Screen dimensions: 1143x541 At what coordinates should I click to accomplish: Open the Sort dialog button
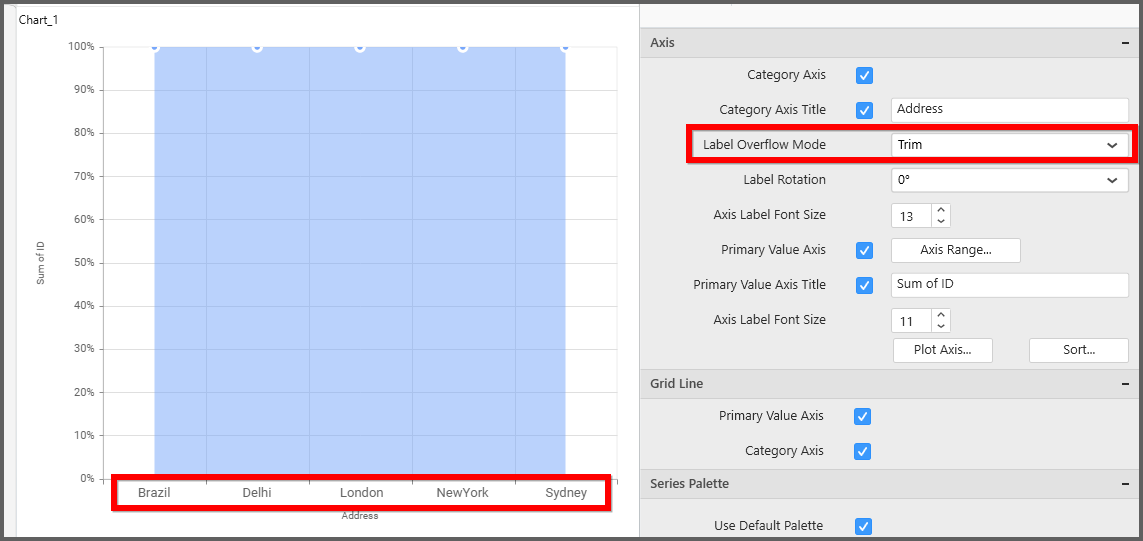coord(1078,350)
